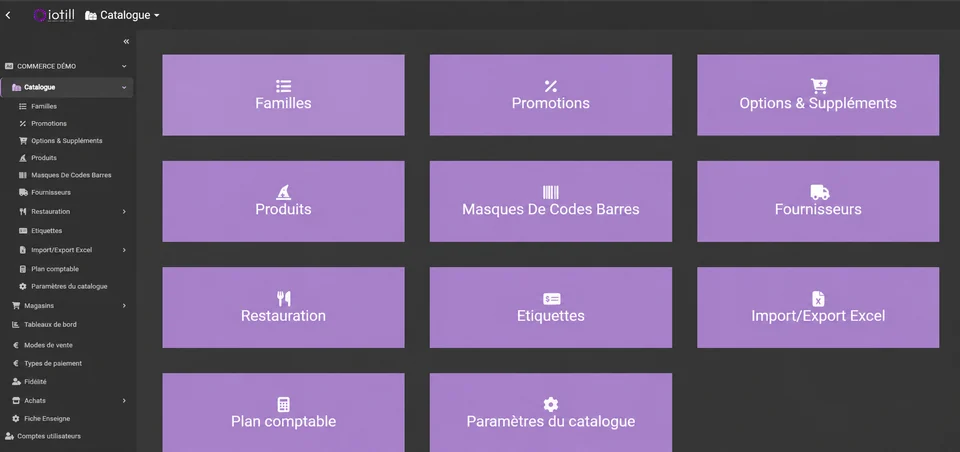Click the Promotions percent icon in sidebar
This screenshot has width=960, height=452.
23,124
